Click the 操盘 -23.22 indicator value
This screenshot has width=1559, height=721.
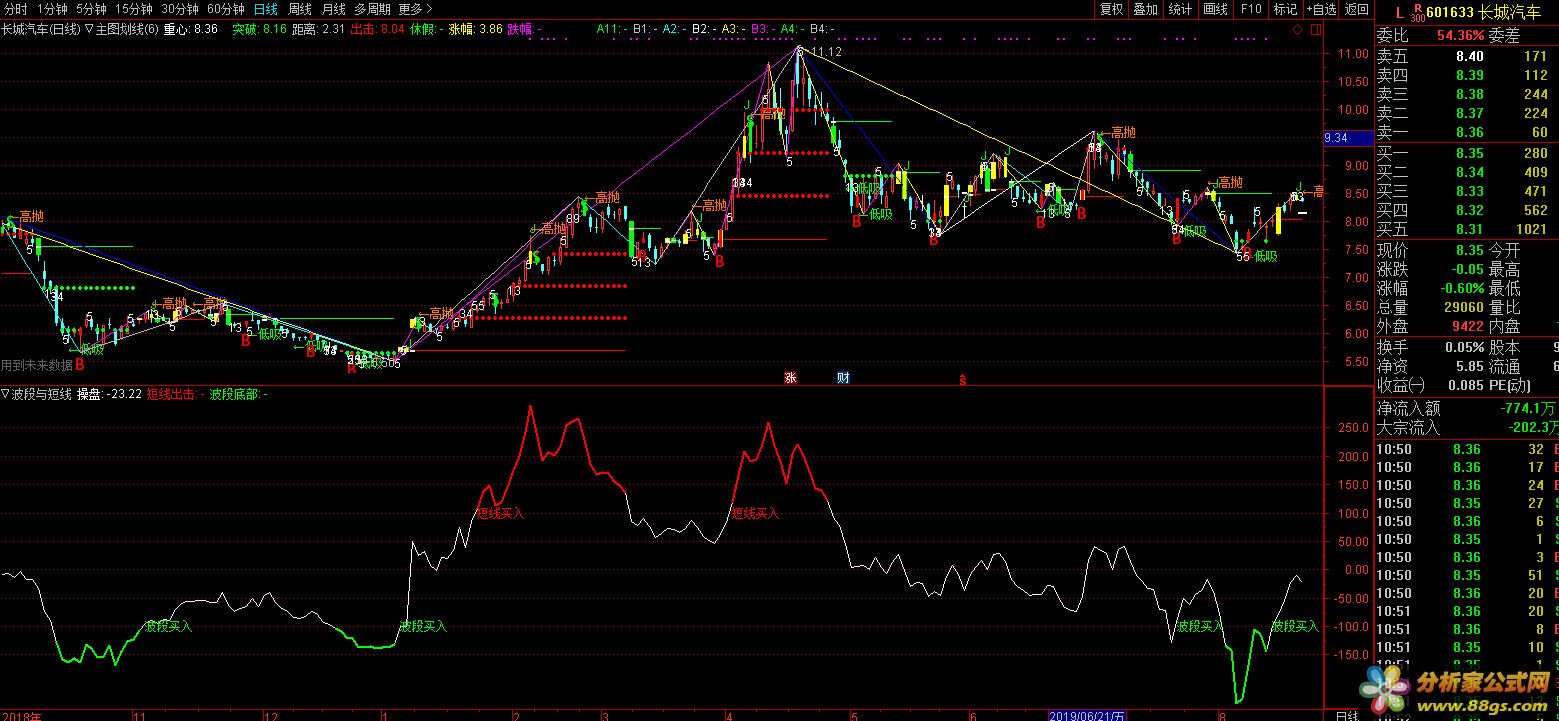(x=109, y=394)
